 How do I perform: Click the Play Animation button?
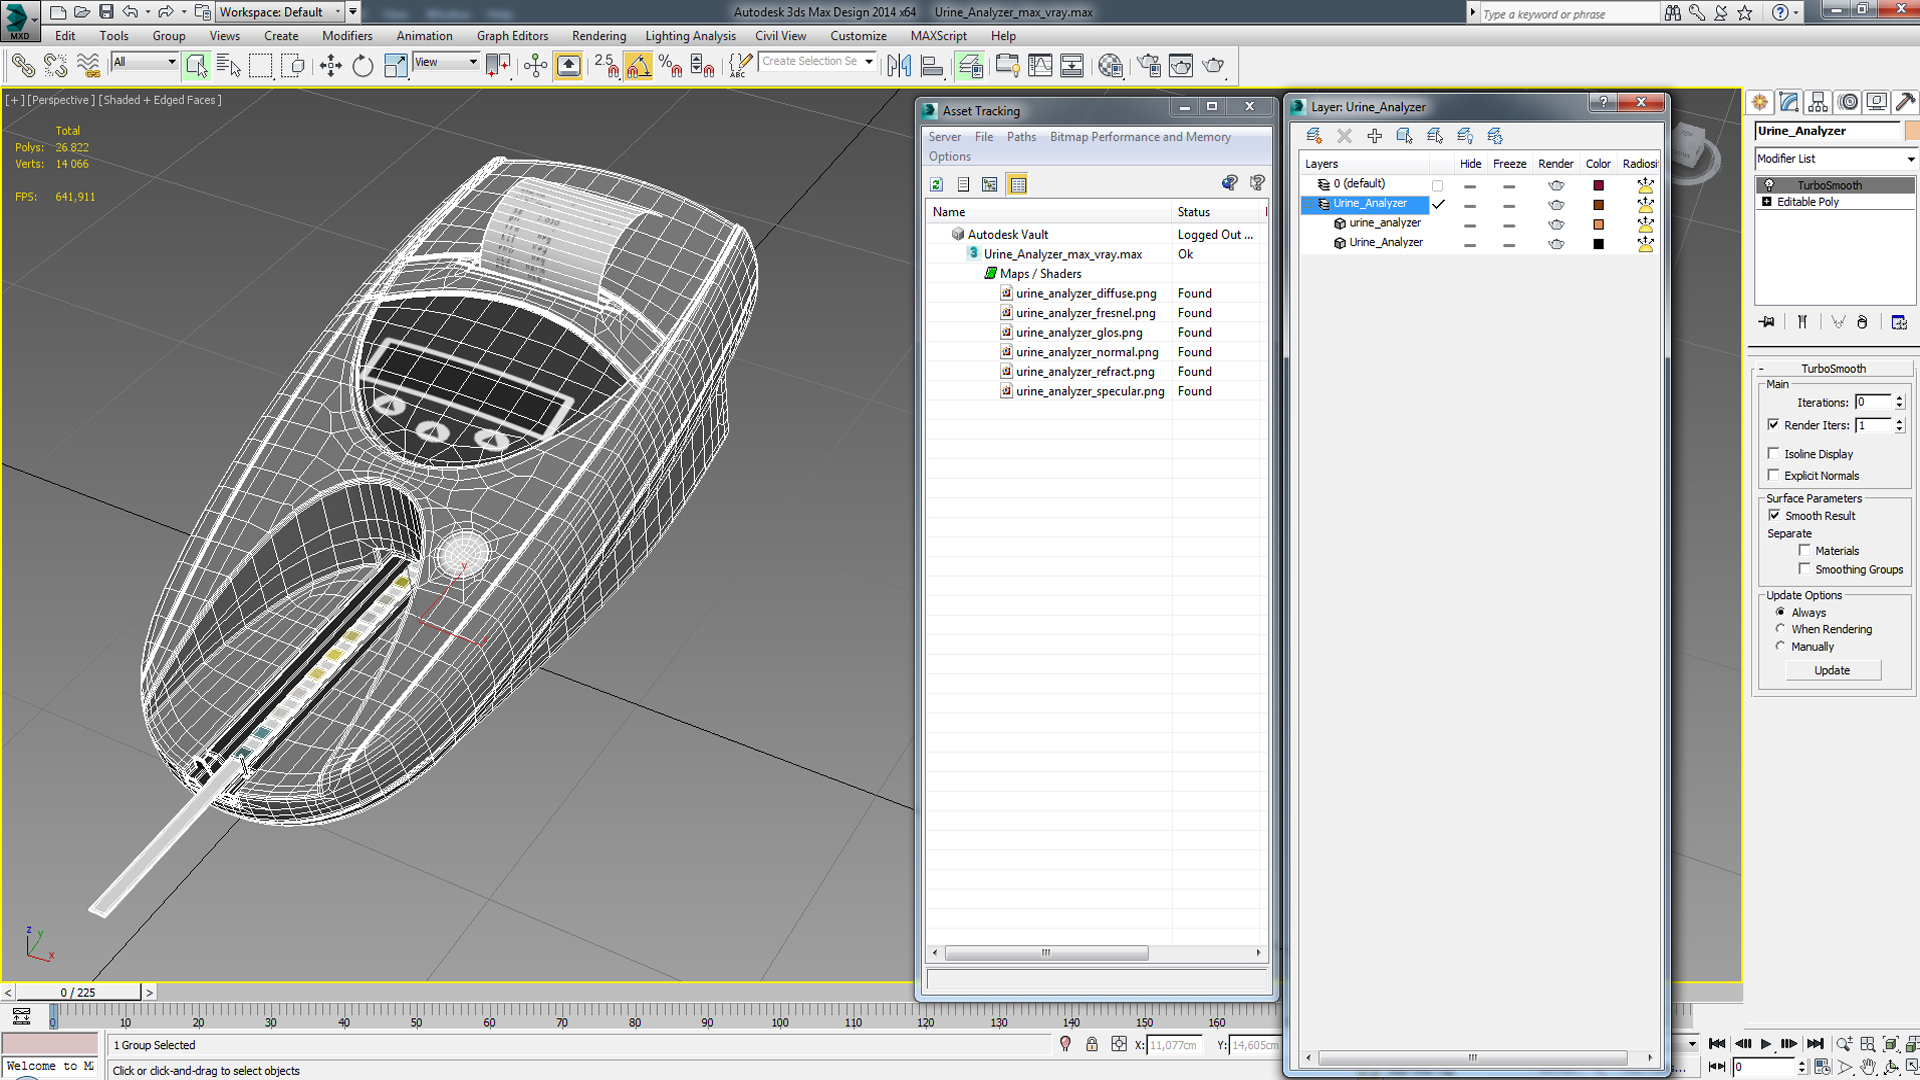(1765, 1044)
